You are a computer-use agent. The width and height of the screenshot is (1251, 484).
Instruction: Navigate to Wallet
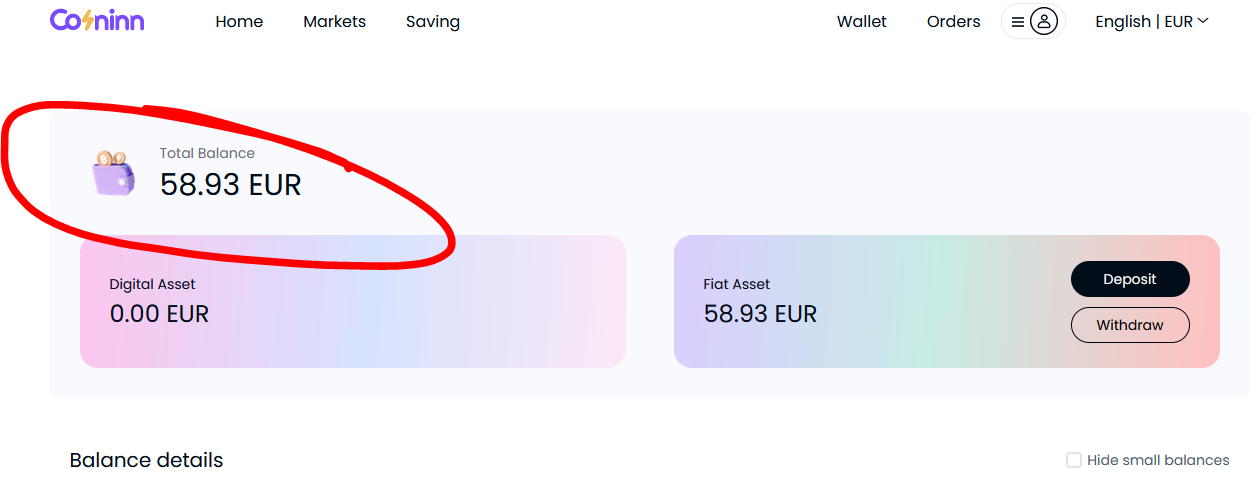pos(862,21)
